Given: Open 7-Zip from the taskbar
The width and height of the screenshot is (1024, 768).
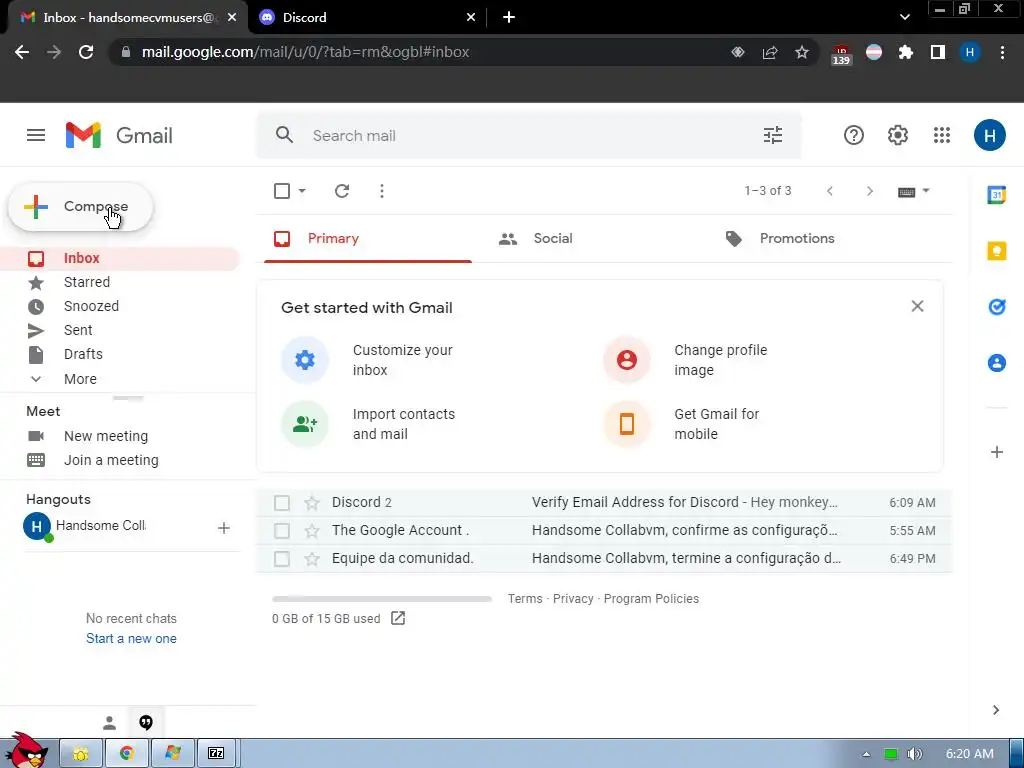Looking at the screenshot, I should click(216, 753).
